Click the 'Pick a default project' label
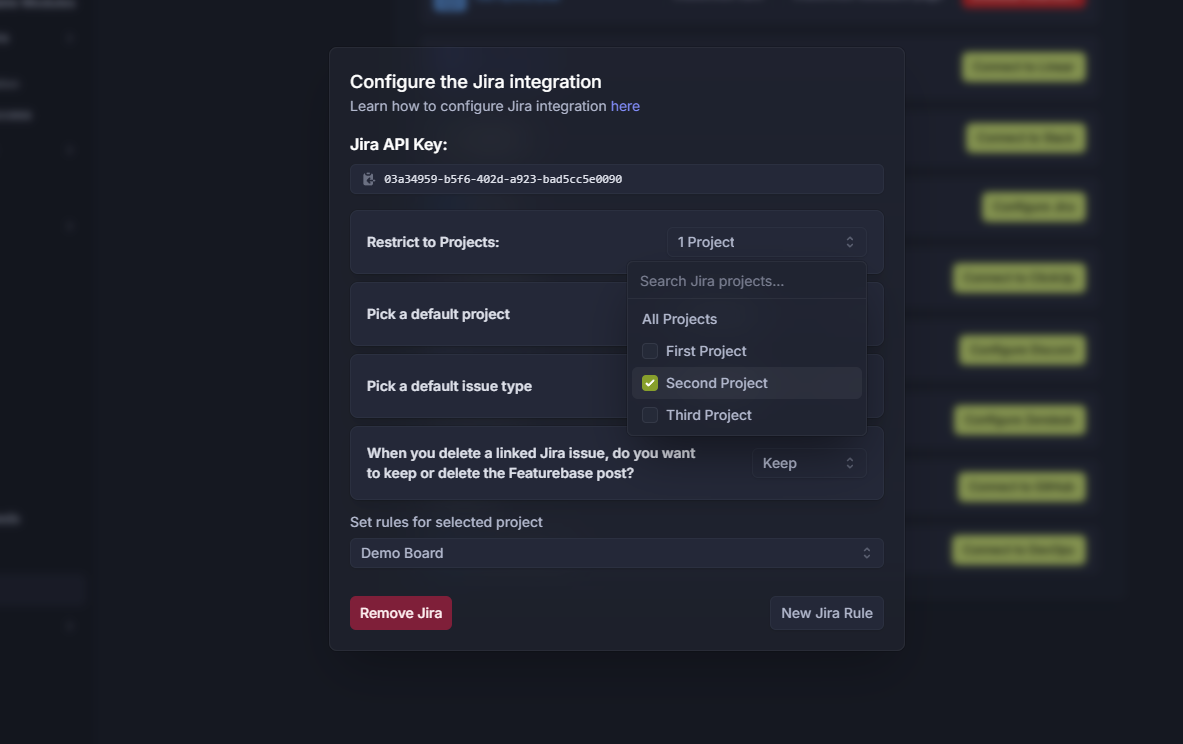 click(438, 314)
